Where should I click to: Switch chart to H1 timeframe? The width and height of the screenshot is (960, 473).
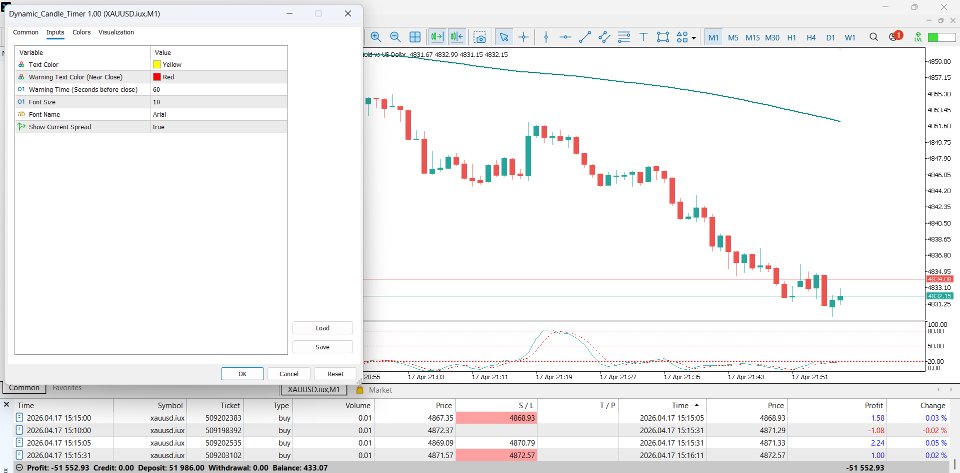[x=792, y=37]
